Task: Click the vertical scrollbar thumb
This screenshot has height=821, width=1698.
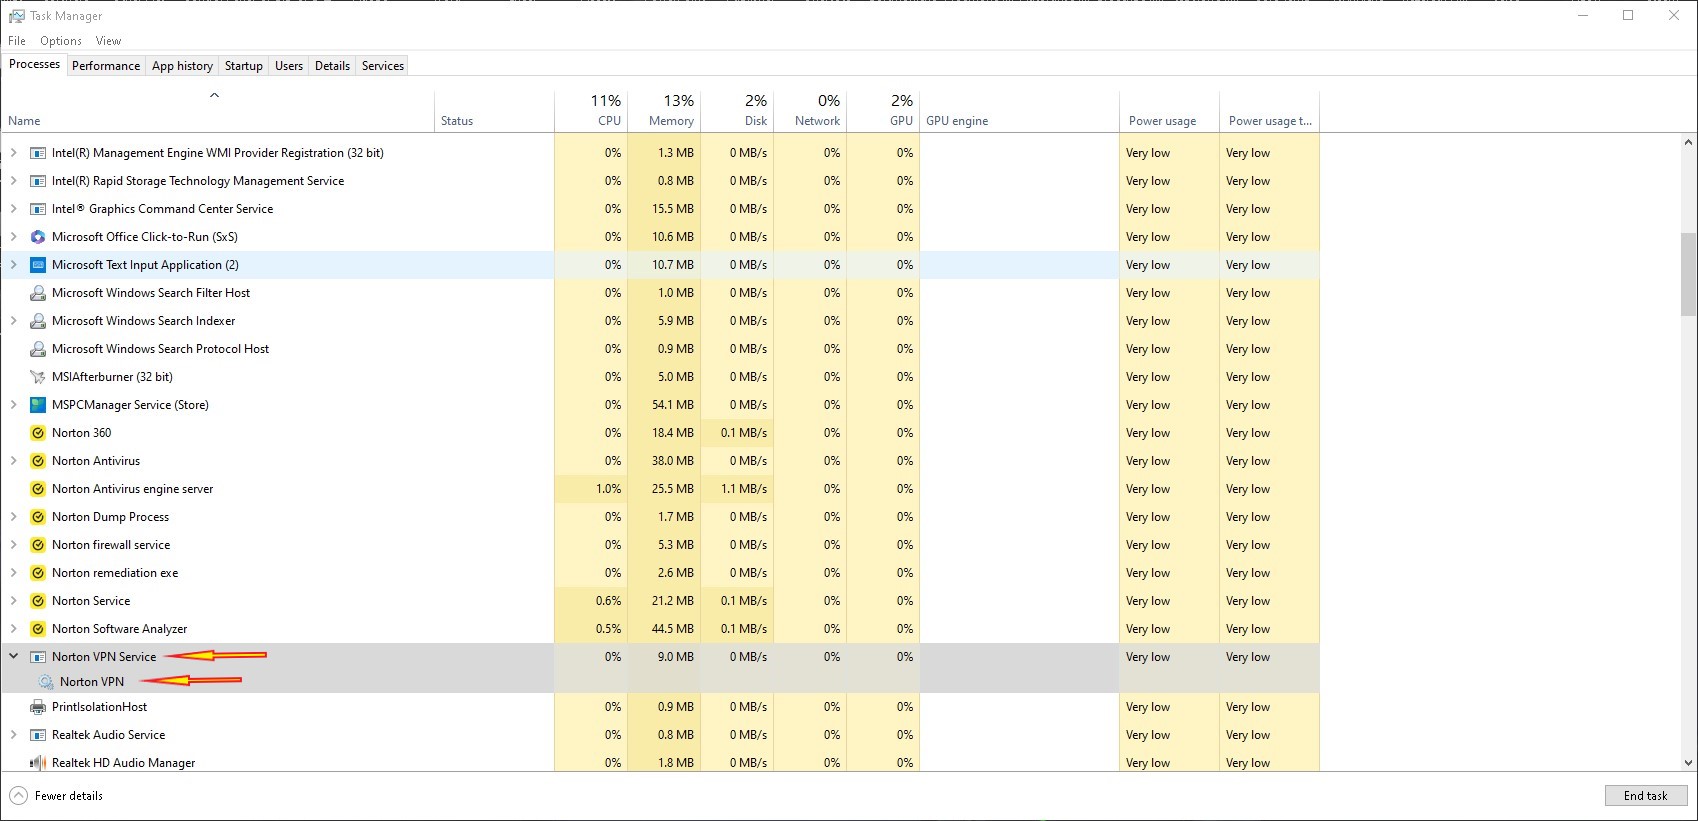Action: point(1688,274)
